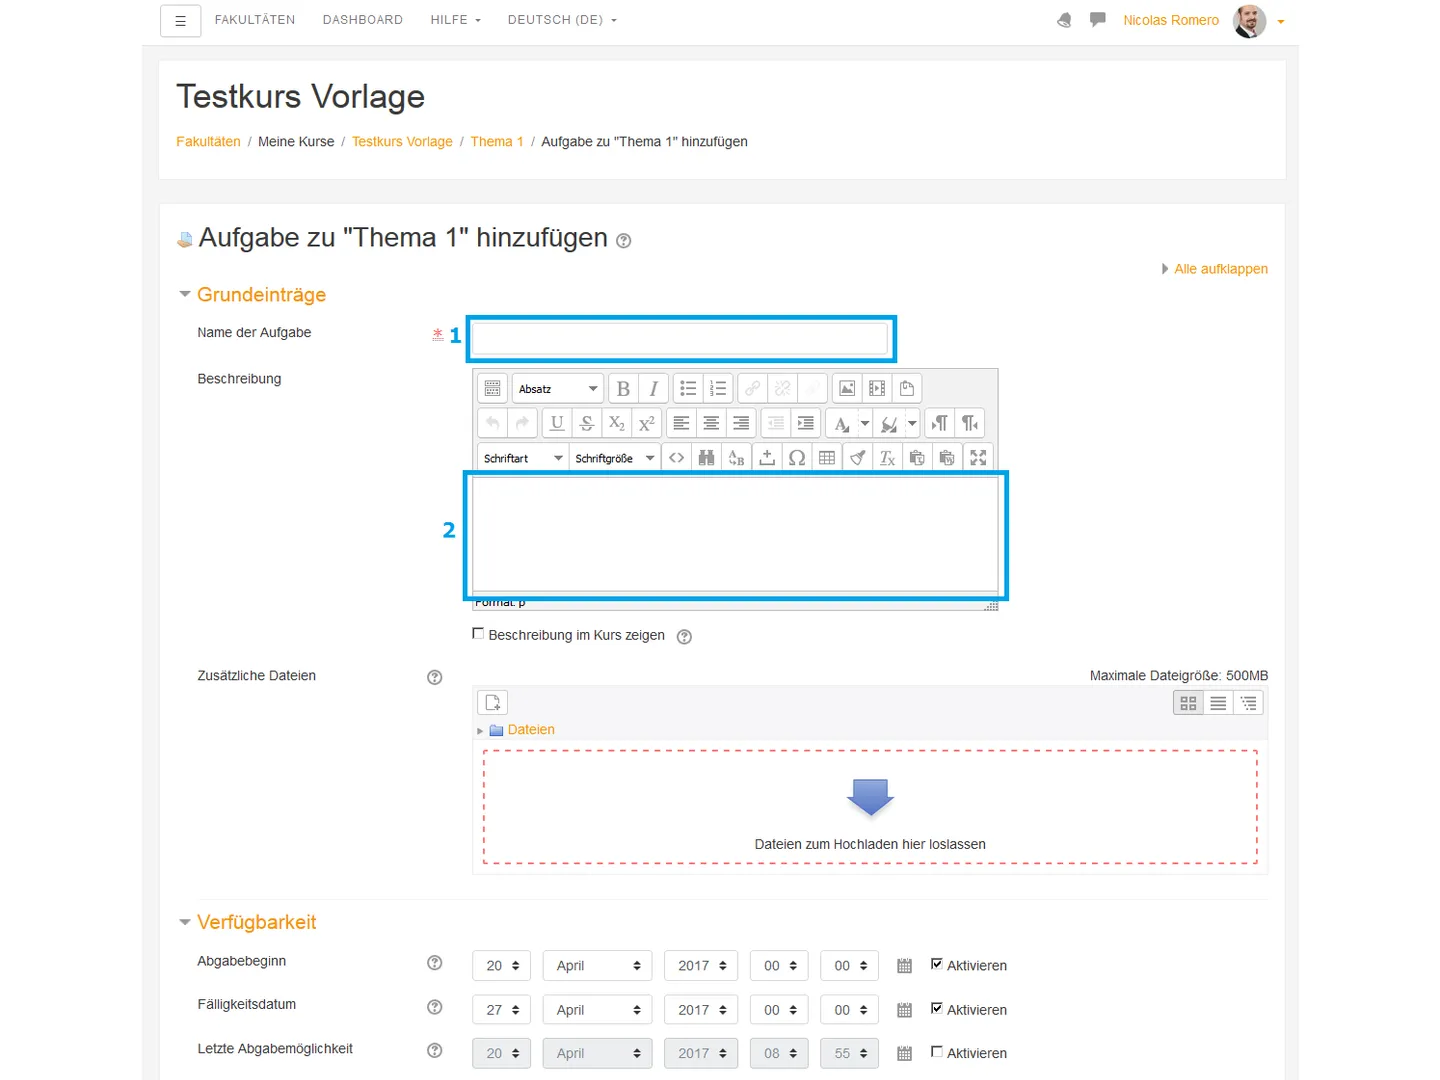1440x1080 pixels.
Task: Toggle the editor toolbar rows icon
Action: point(492,389)
